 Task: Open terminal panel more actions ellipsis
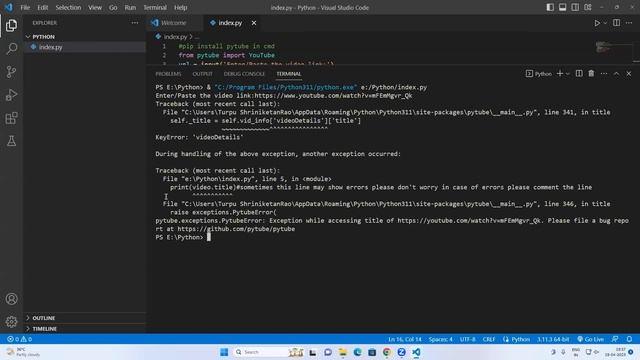[604, 73]
